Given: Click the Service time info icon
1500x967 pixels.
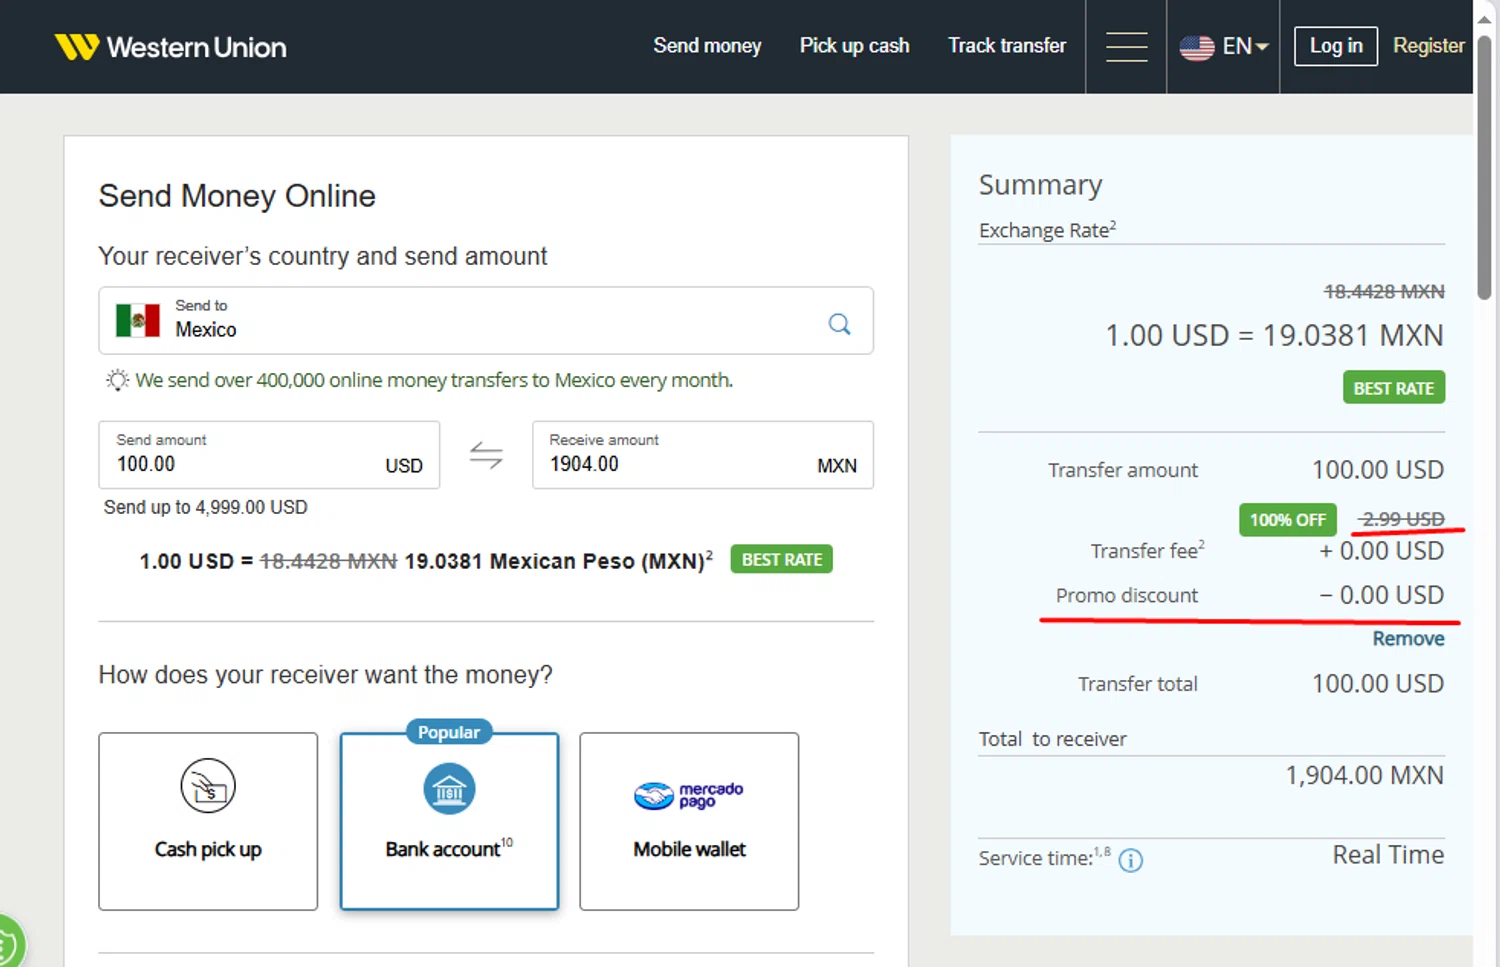Looking at the screenshot, I should (1130, 860).
